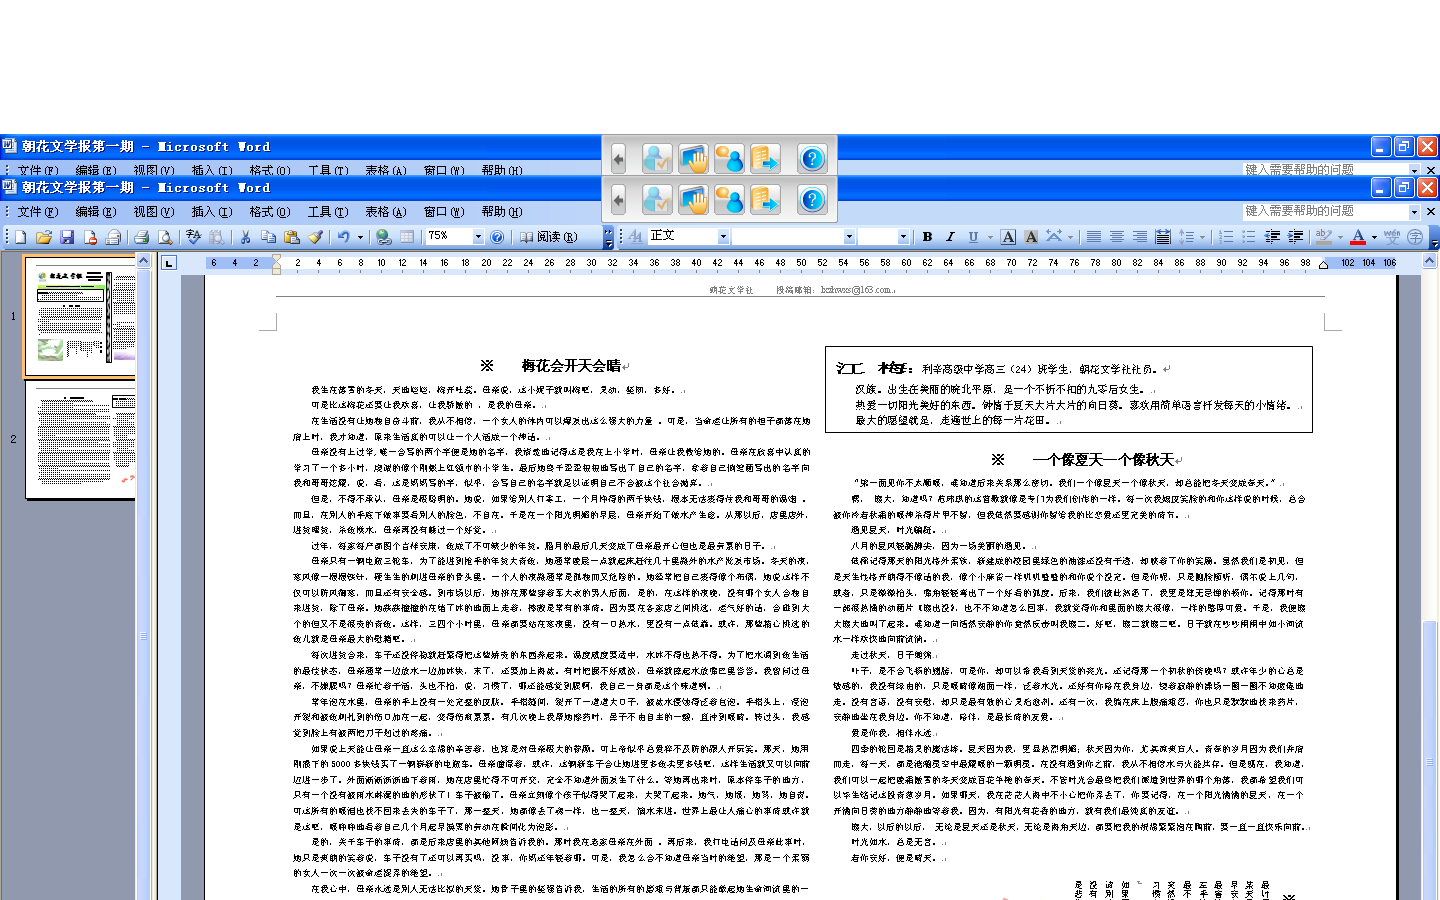1440x900 pixels.
Task: Undo the last action
Action: click(343, 237)
